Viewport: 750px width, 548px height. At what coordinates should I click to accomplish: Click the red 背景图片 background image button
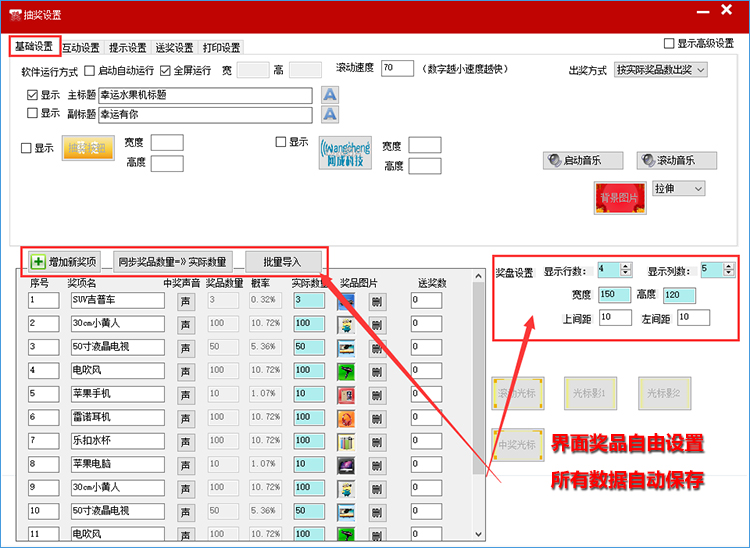(620, 198)
